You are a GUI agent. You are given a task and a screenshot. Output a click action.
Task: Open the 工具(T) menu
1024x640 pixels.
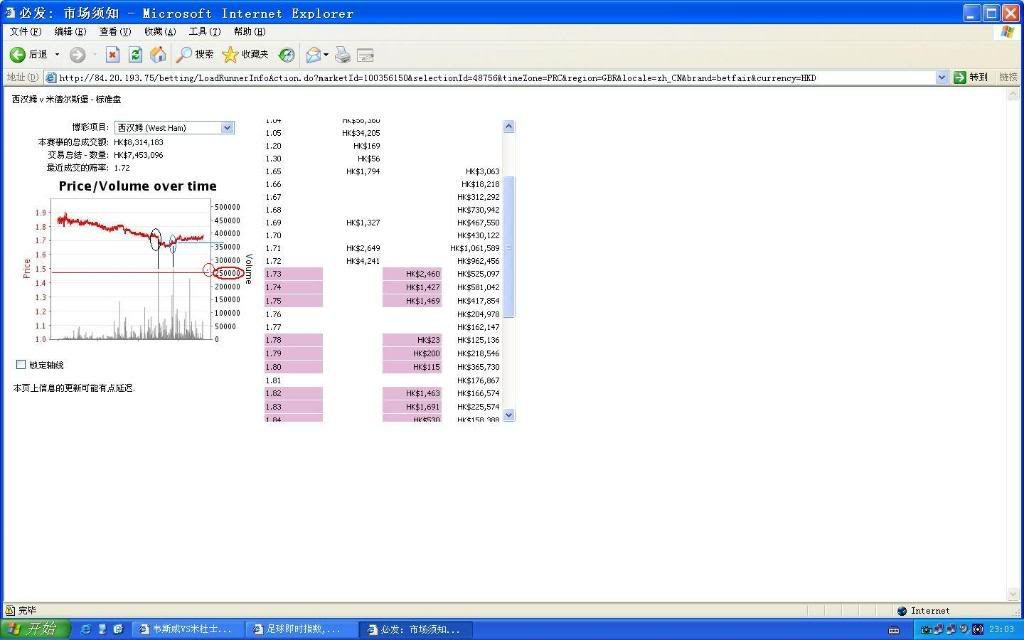(x=204, y=32)
